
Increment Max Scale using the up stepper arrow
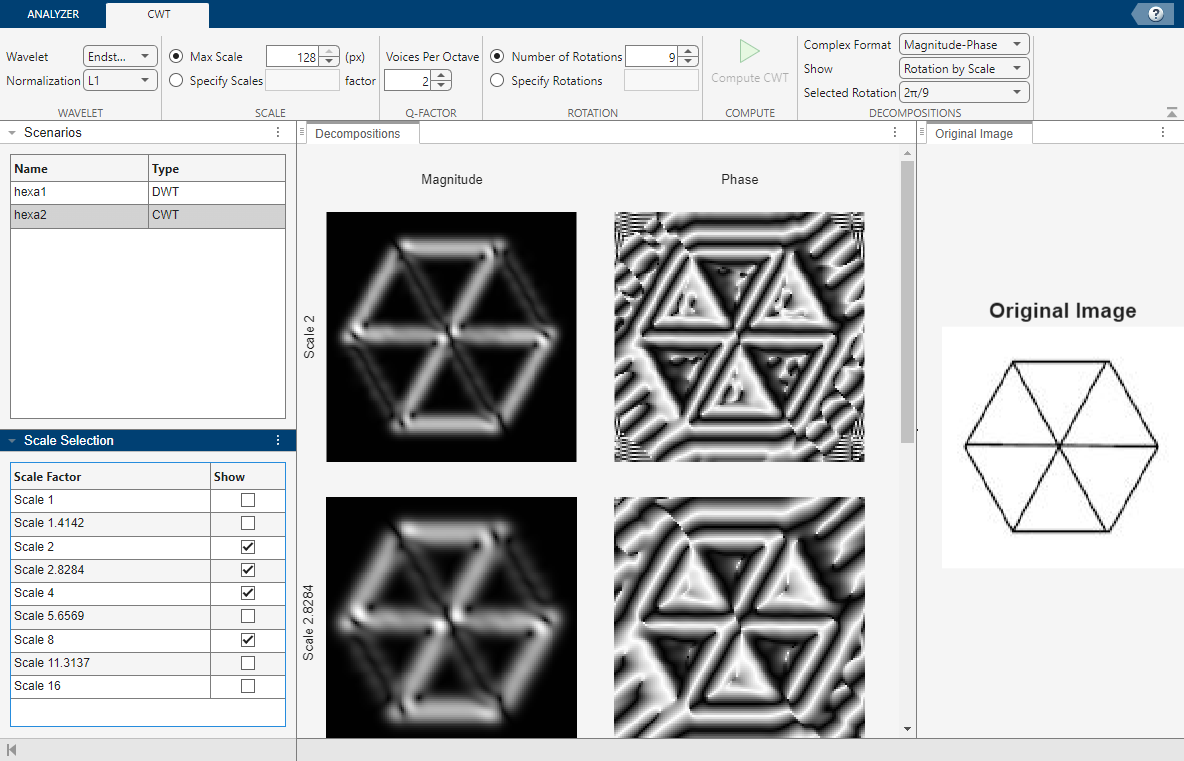[328, 51]
